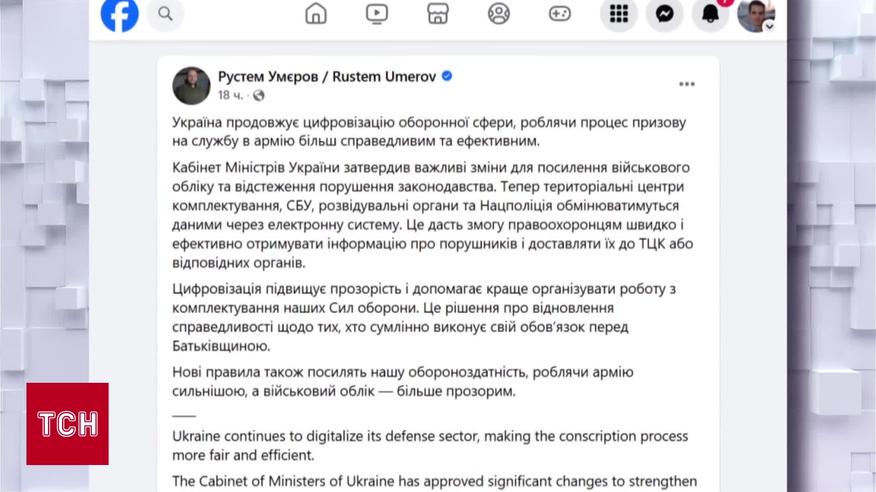Open Messenger chats

[x=664, y=13]
